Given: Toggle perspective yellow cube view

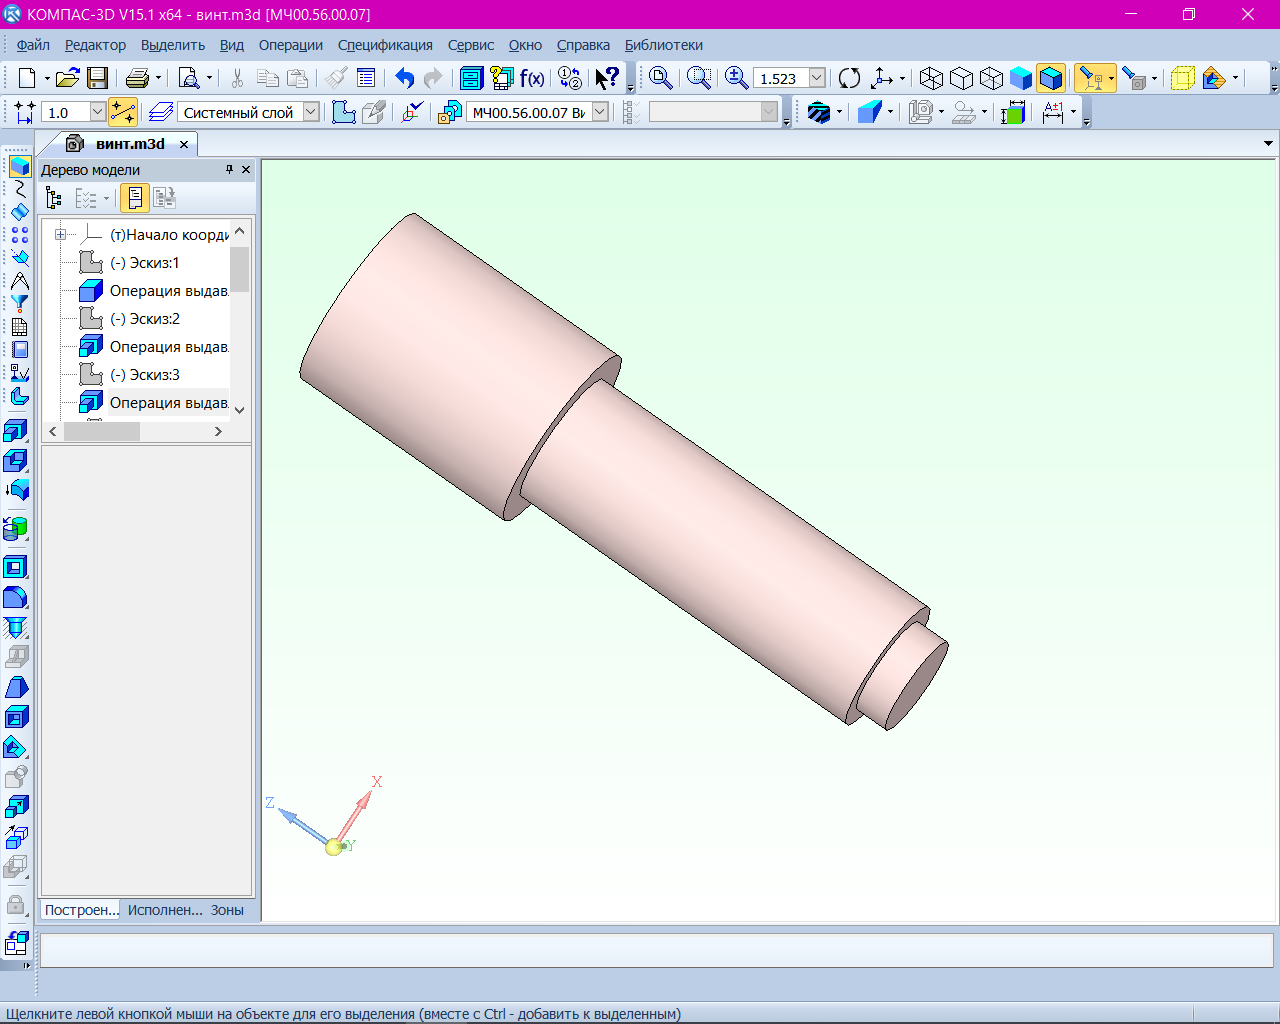Looking at the screenshot, I should pos(1183,78).
